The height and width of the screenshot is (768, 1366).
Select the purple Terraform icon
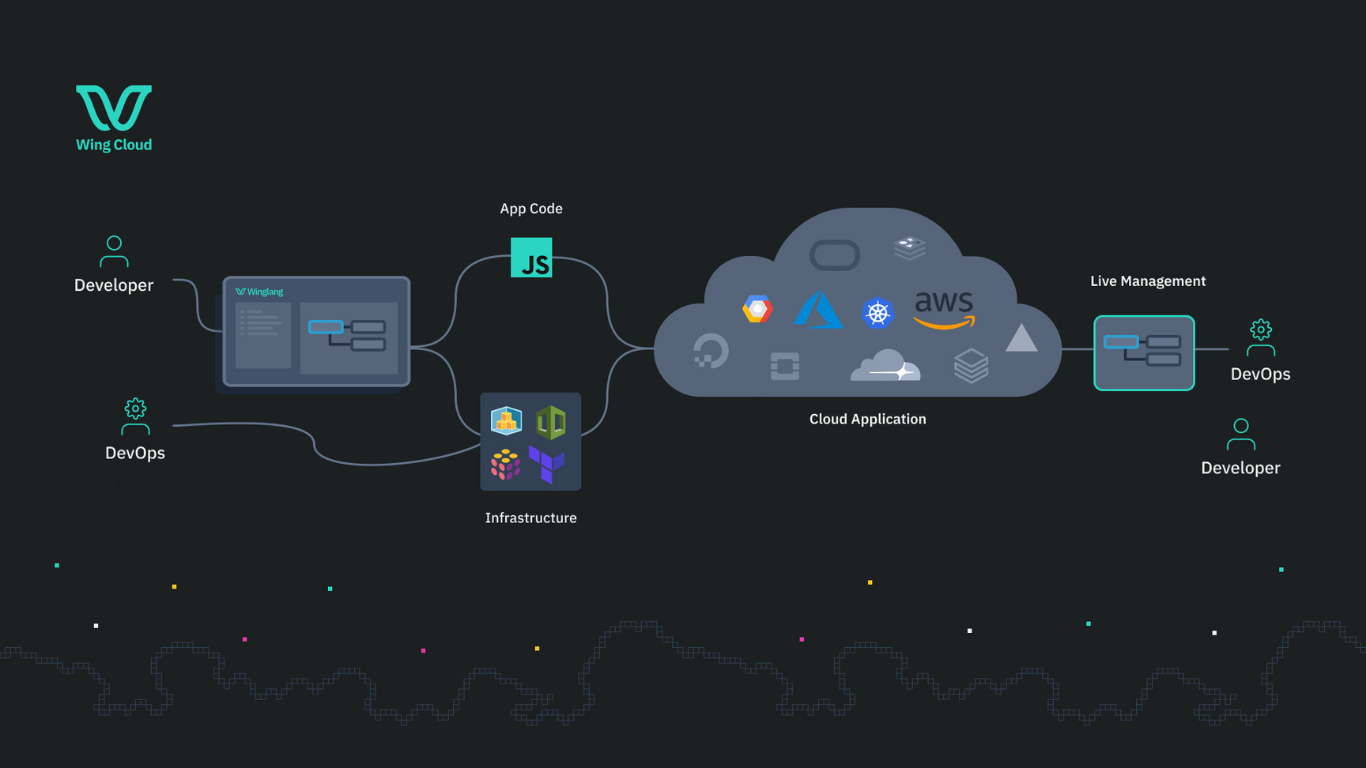tap(547, 464)
